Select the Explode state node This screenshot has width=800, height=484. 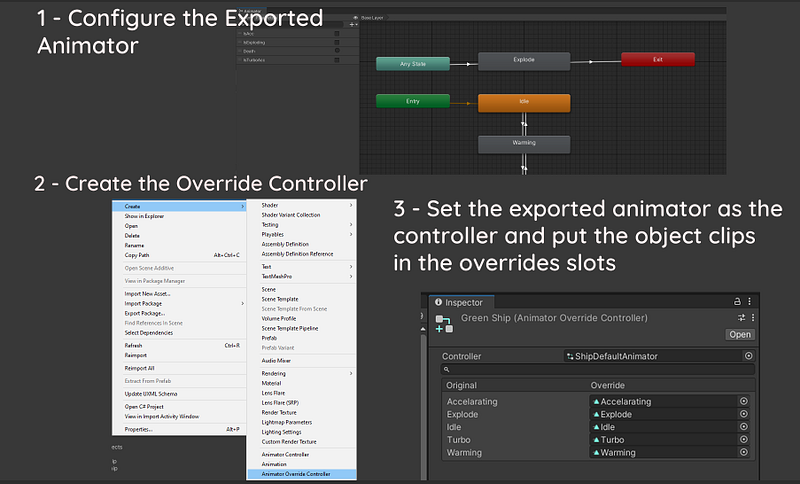(x=524, y=61)
